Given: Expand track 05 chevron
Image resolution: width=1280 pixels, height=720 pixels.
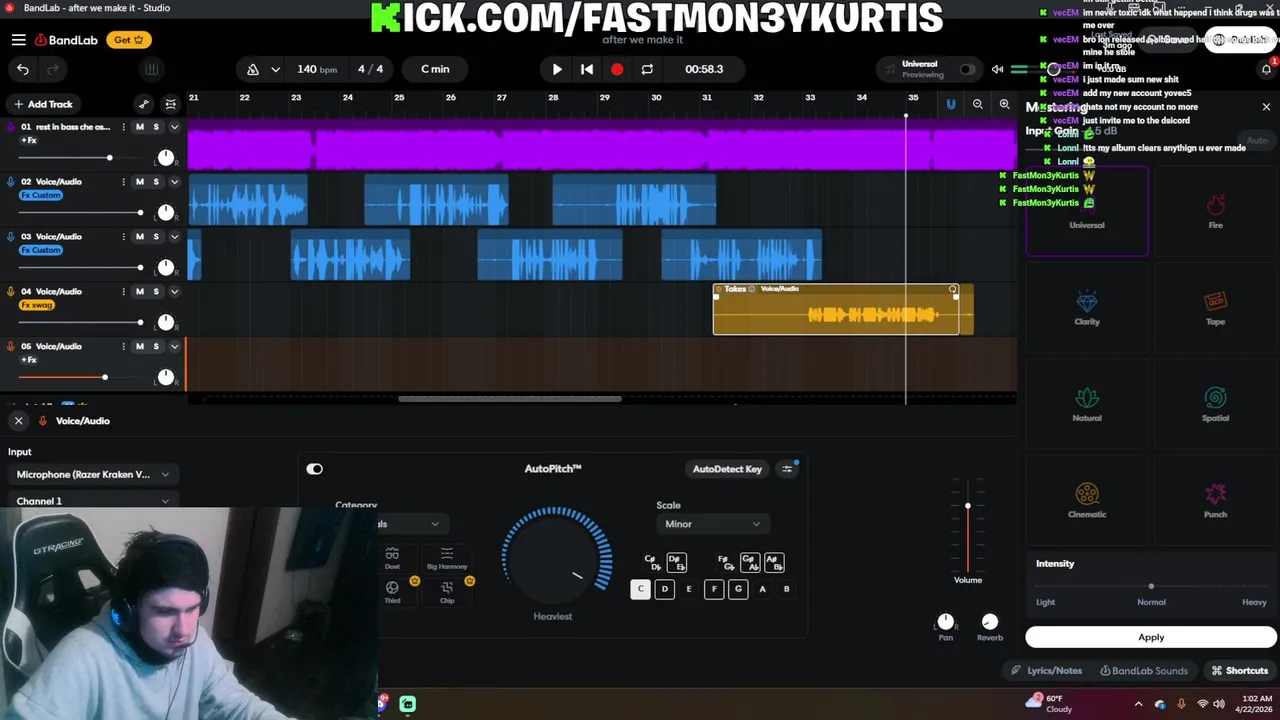Looking at the screenshot, I should coord(174,346).
